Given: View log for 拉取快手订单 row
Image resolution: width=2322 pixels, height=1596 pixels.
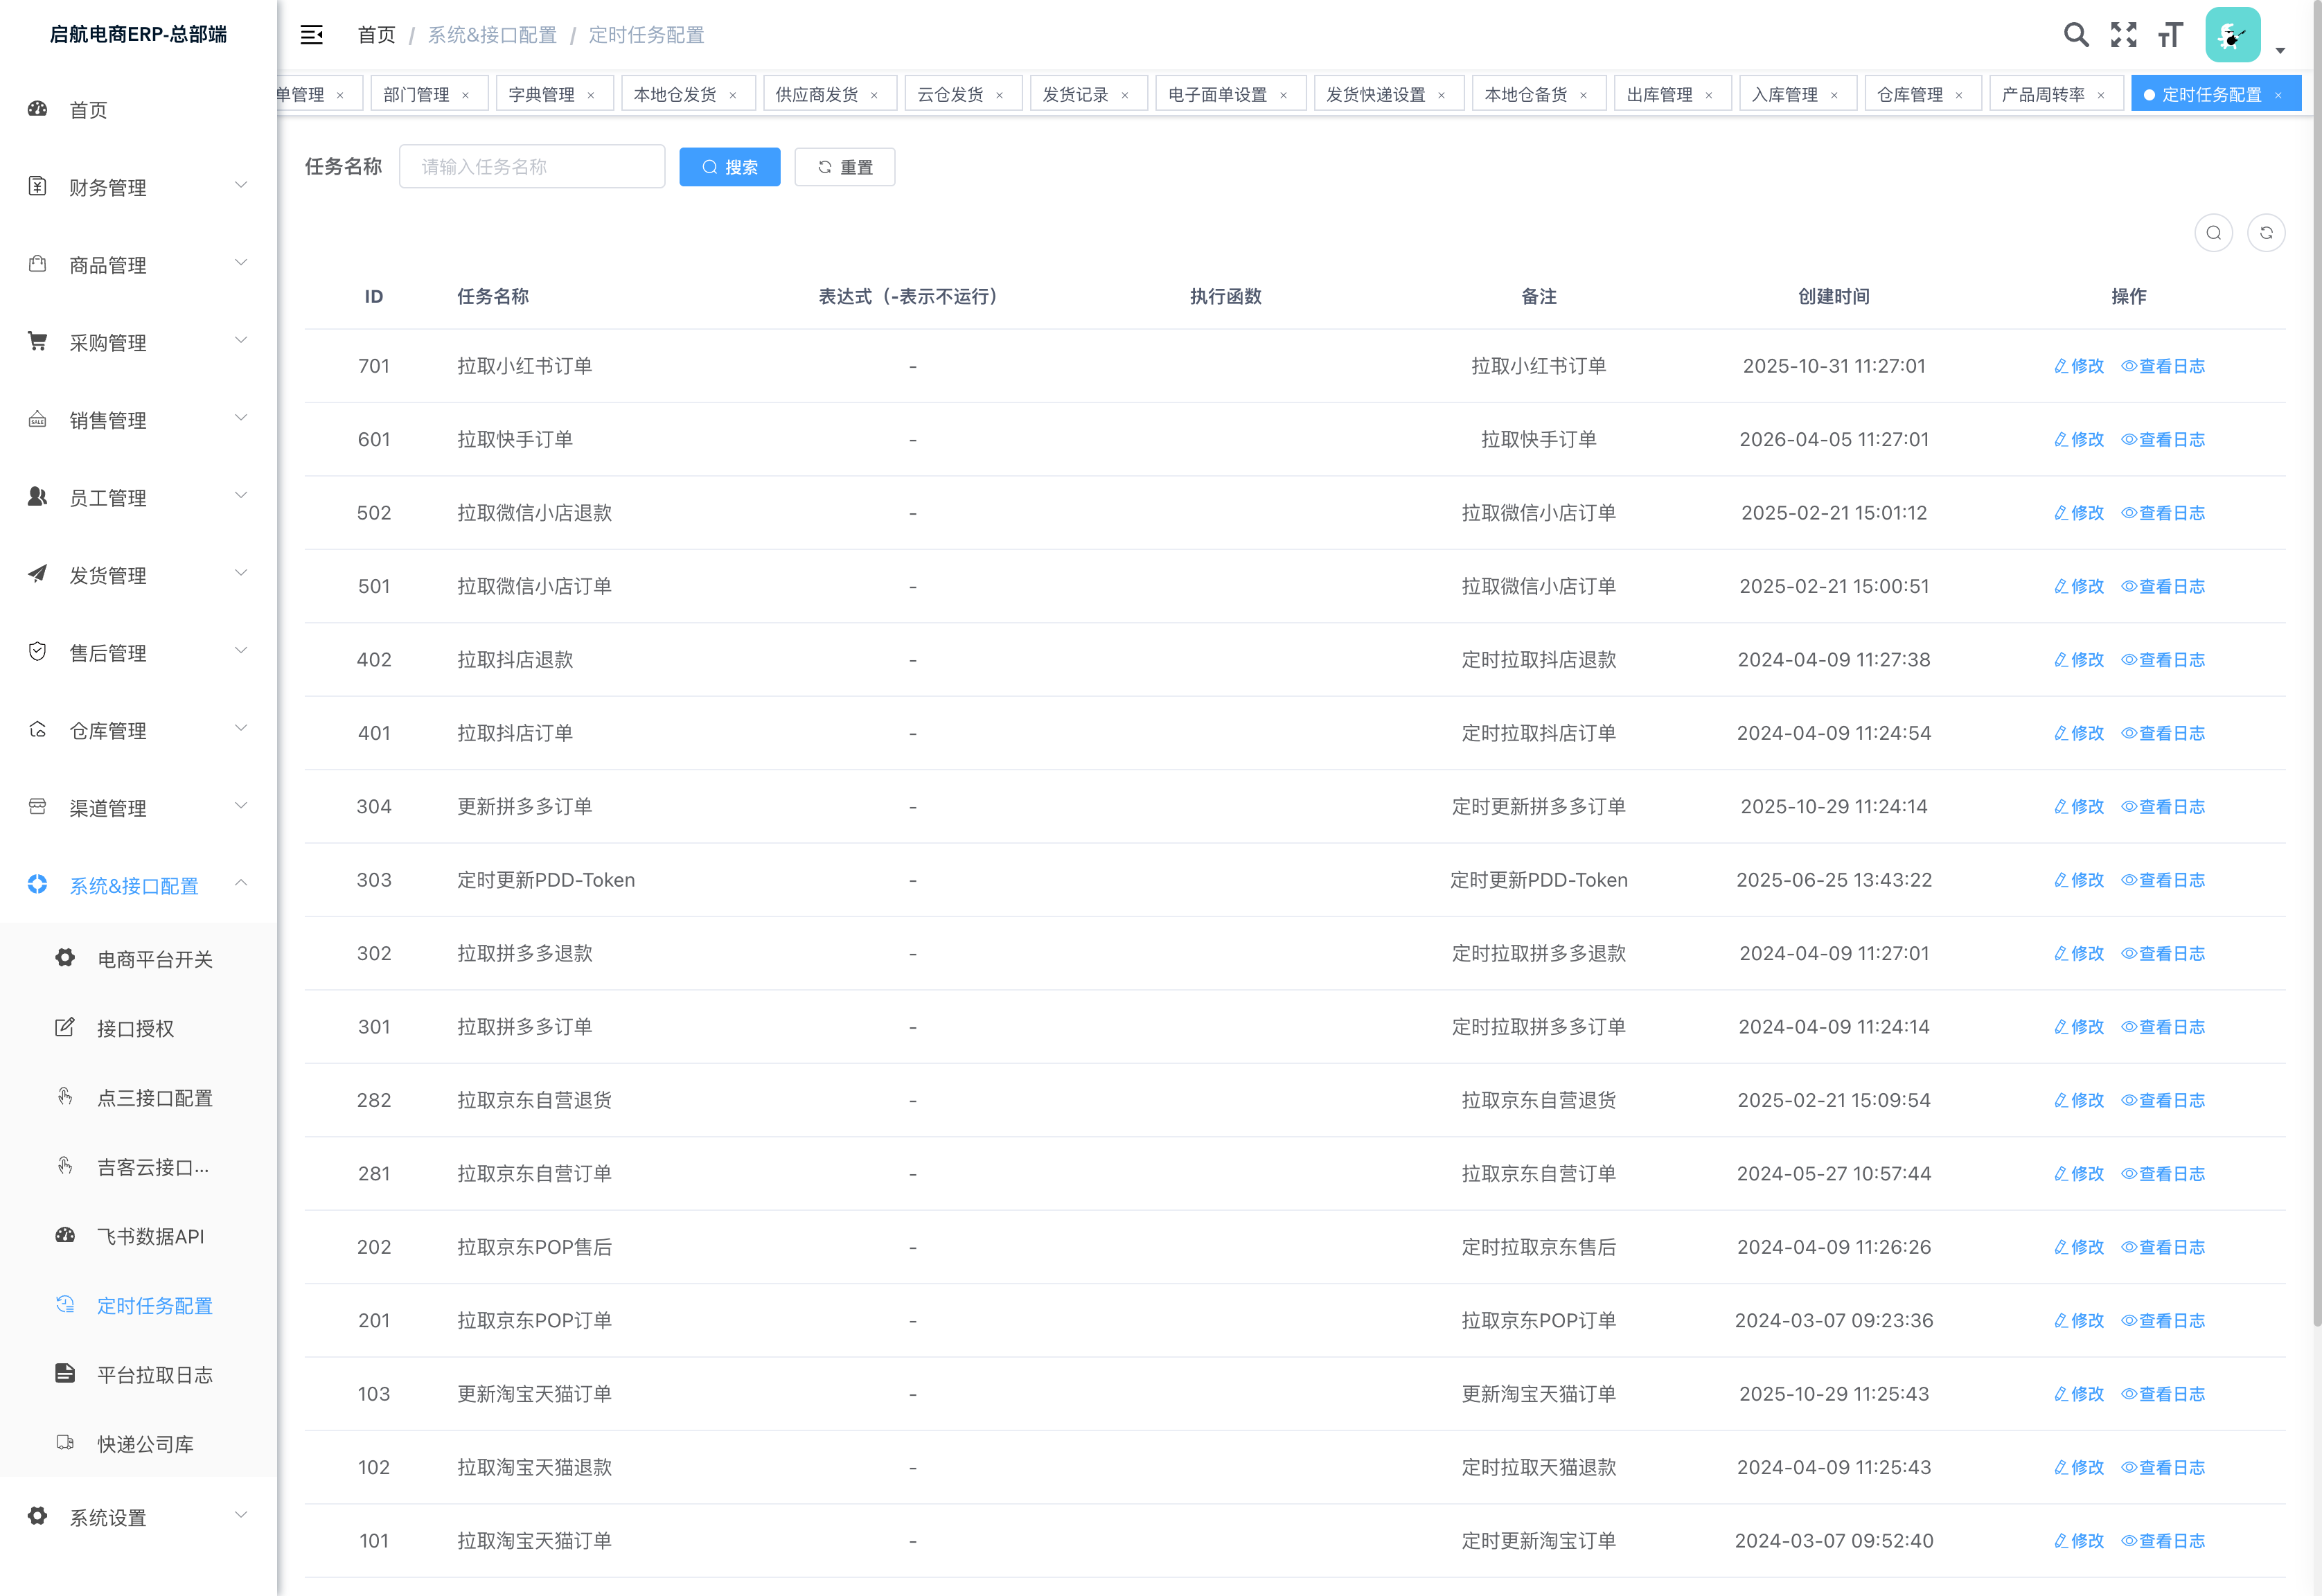Looking at the screenshot, I should [x=2163, y=439].
